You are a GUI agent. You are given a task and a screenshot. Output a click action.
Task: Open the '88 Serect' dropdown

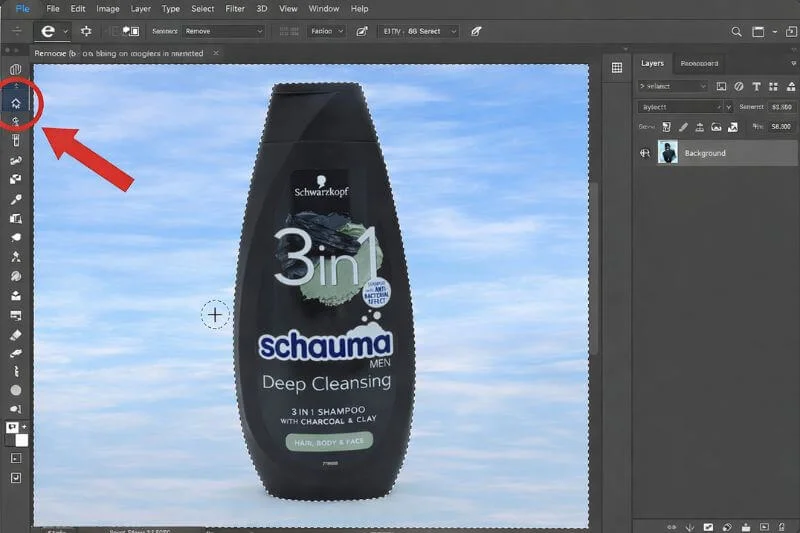pos(418,31)
